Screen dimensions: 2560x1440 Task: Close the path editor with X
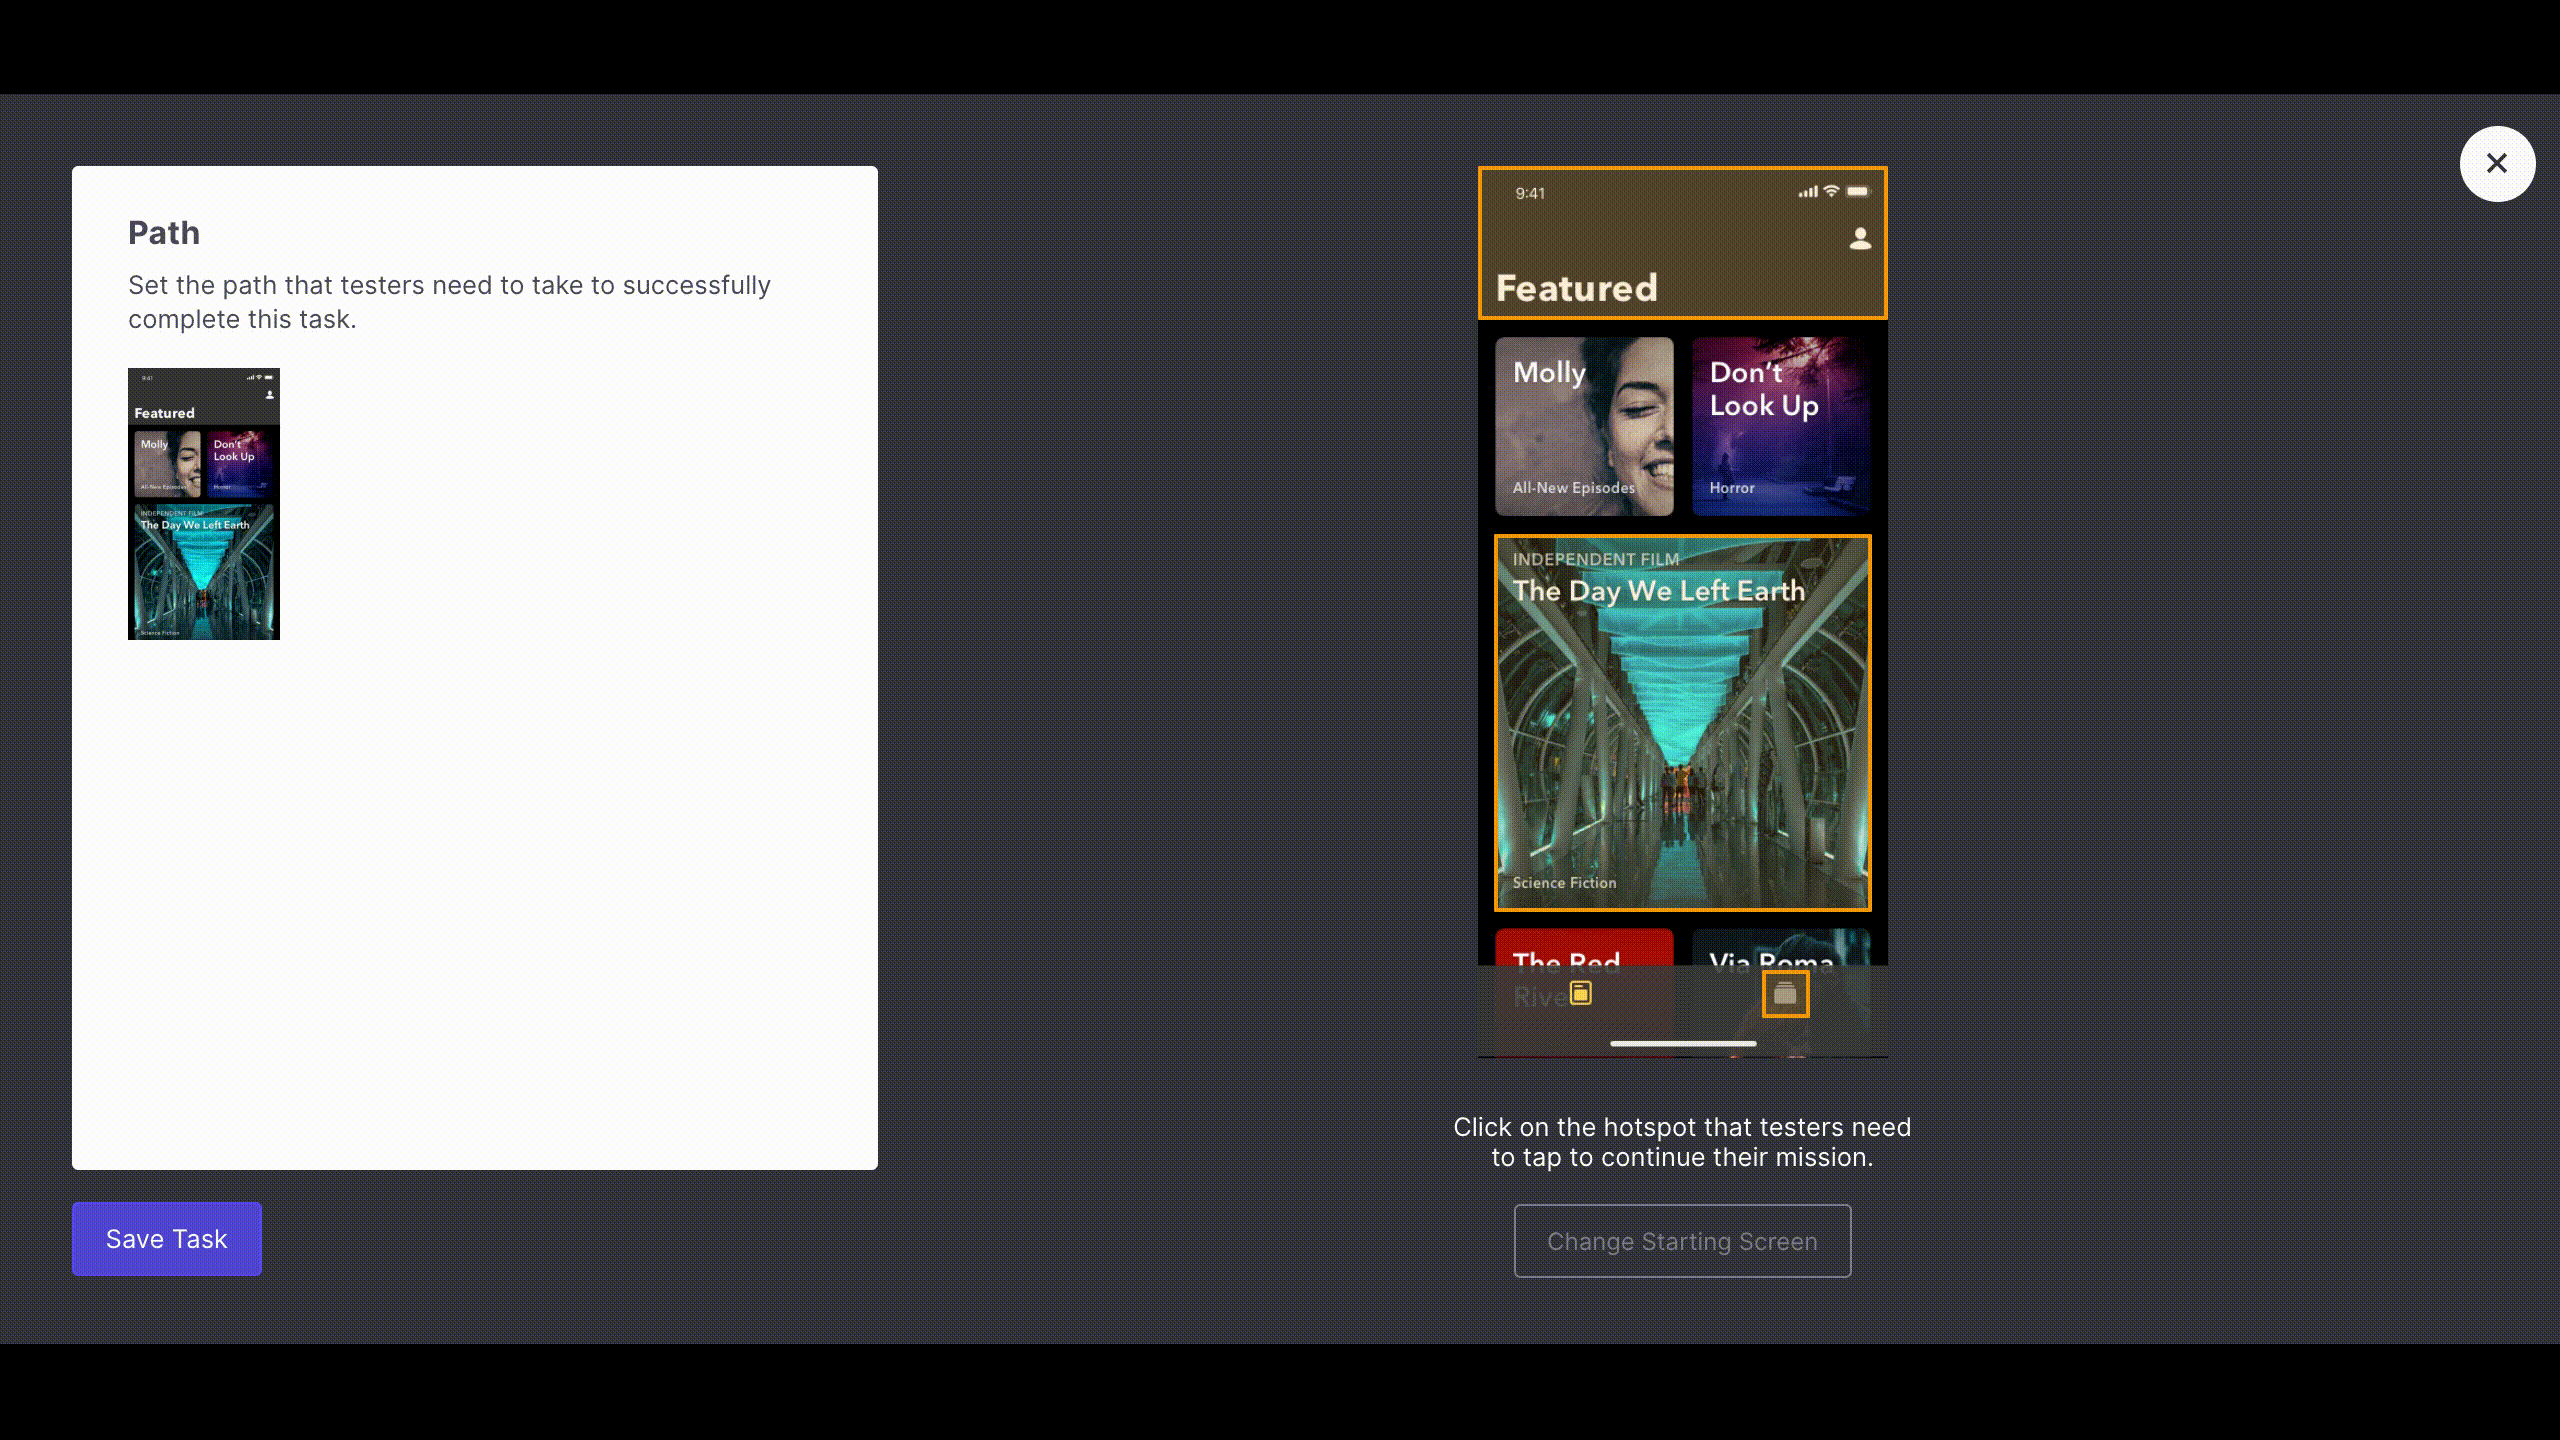click(x=2497, y=164)
